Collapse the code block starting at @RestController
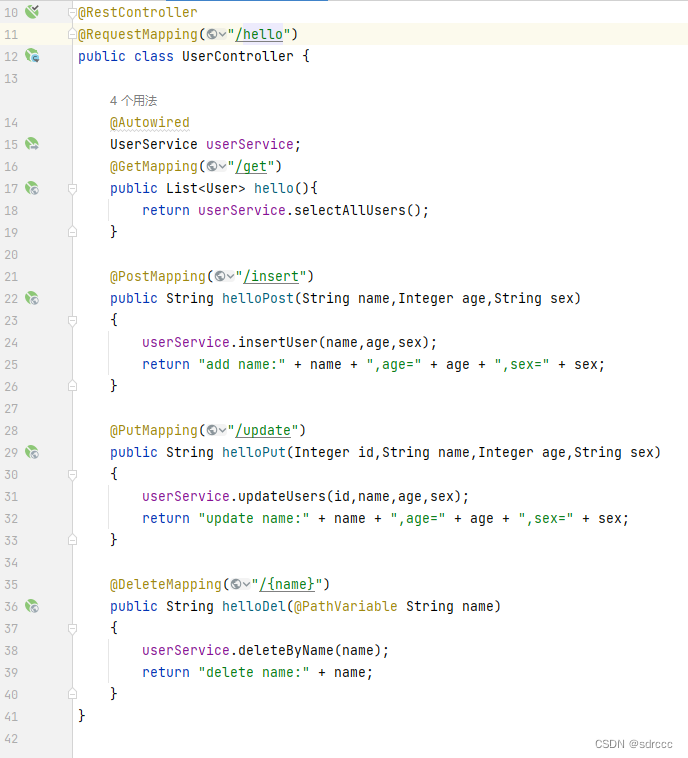The height and width of the screenshot is (758, 688). pos(72,12)
